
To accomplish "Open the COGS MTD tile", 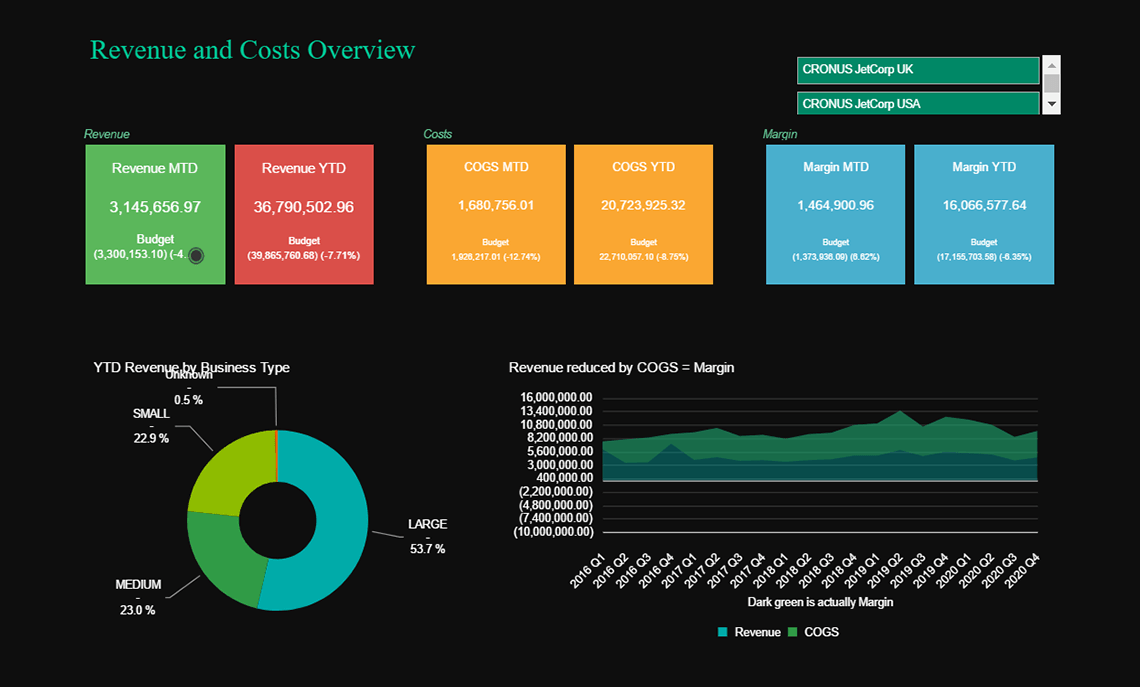I will (x=496, y=214).
